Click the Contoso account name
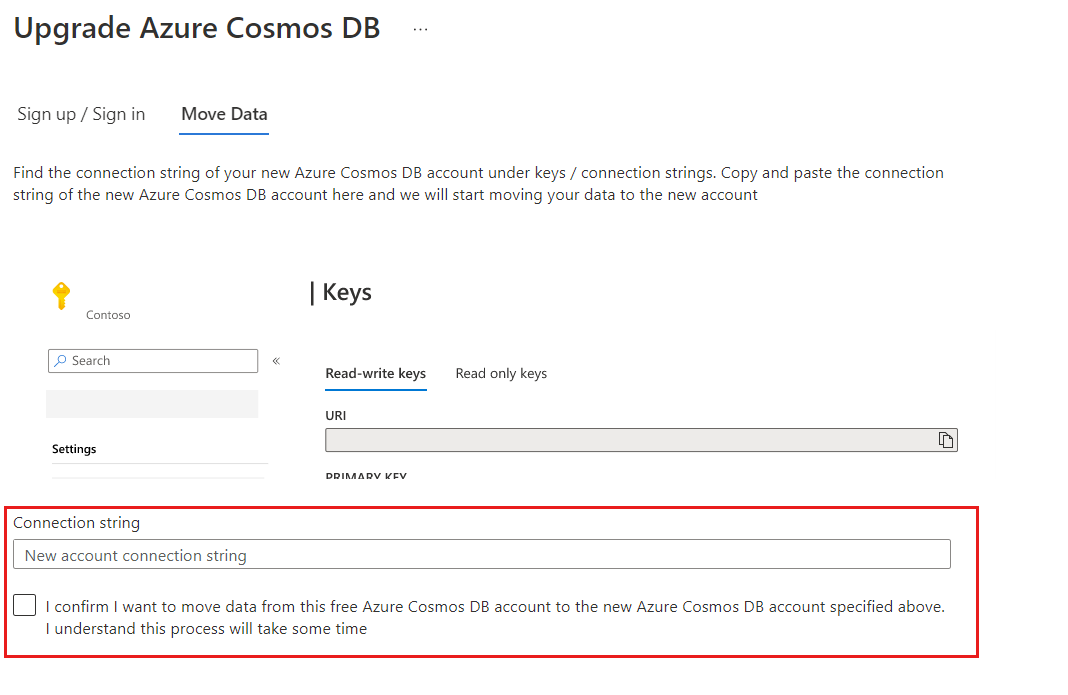1068x695 pixels. tap(108, 315)
